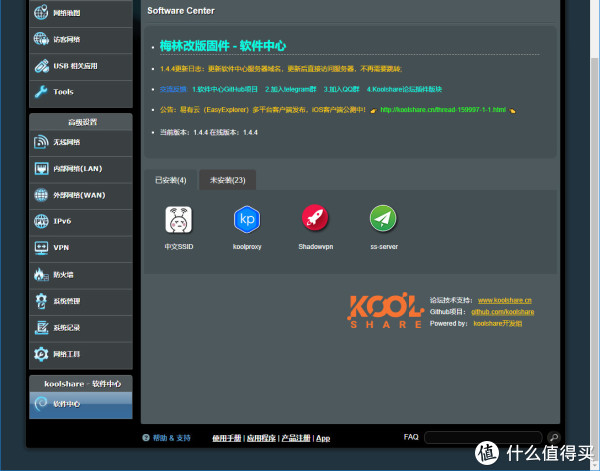The image size is (600, 471).
Task: Select the 防火墙 firewall flame icon
Action: click(41, 274)
